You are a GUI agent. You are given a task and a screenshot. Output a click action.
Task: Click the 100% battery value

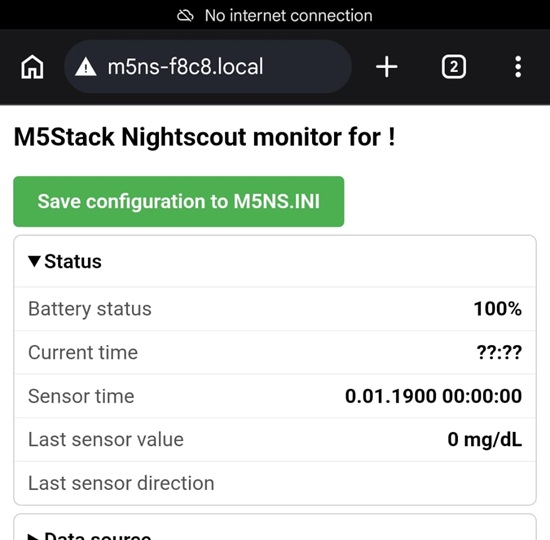coord(498,309)
